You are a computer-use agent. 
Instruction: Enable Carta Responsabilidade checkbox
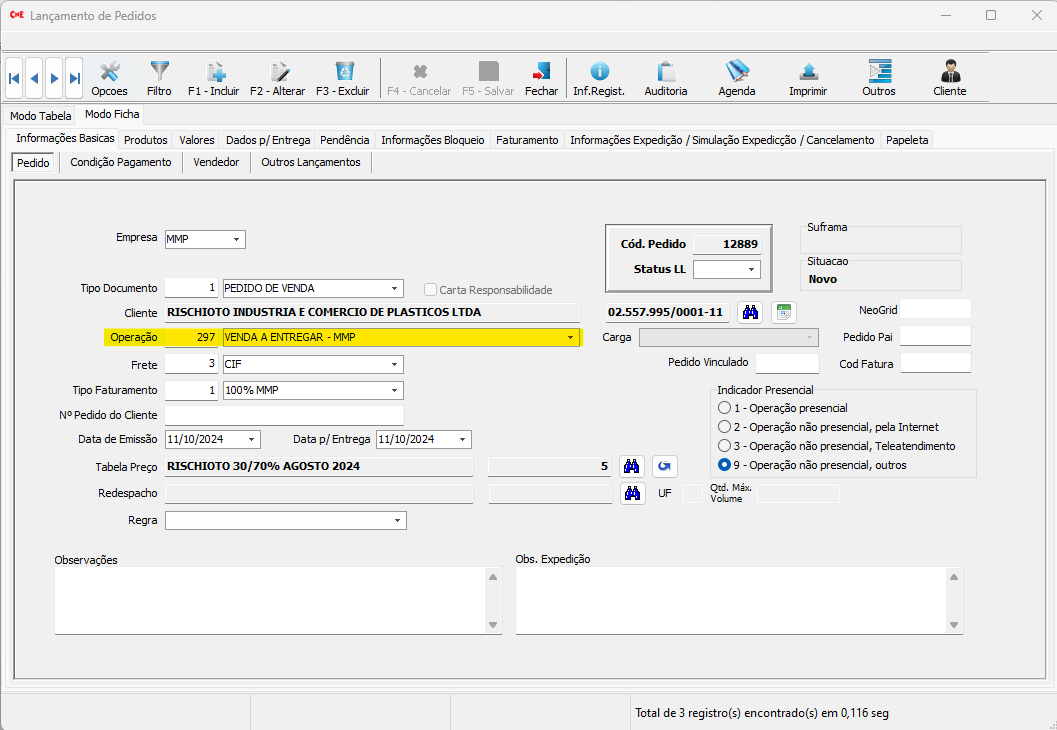coord(431,290)
